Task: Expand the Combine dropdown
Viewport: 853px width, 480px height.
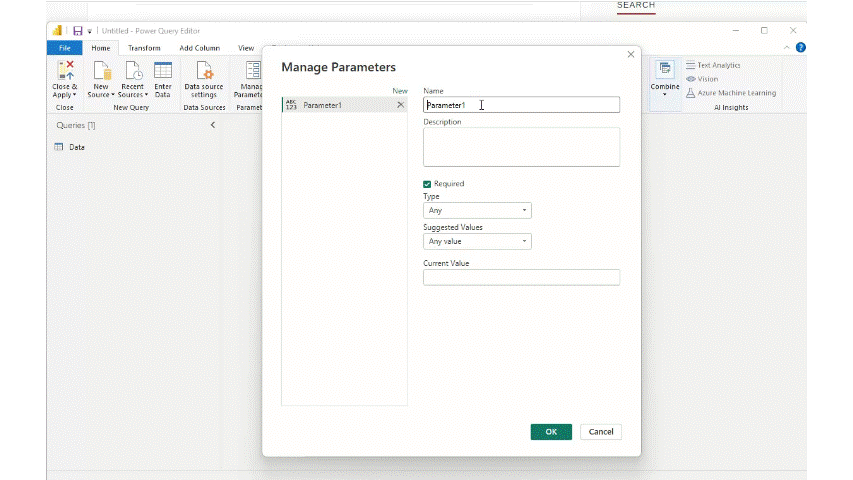Action: point(664,94)
